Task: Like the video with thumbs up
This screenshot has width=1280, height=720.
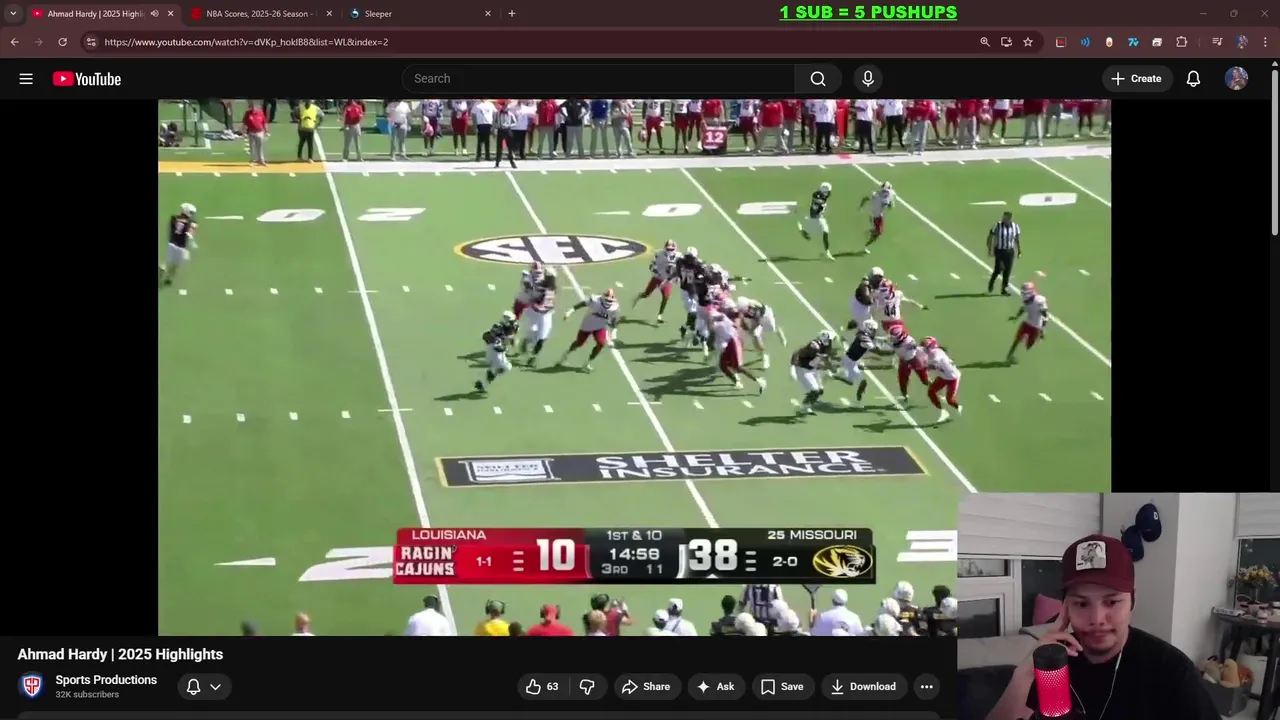Action: point(541,686)
